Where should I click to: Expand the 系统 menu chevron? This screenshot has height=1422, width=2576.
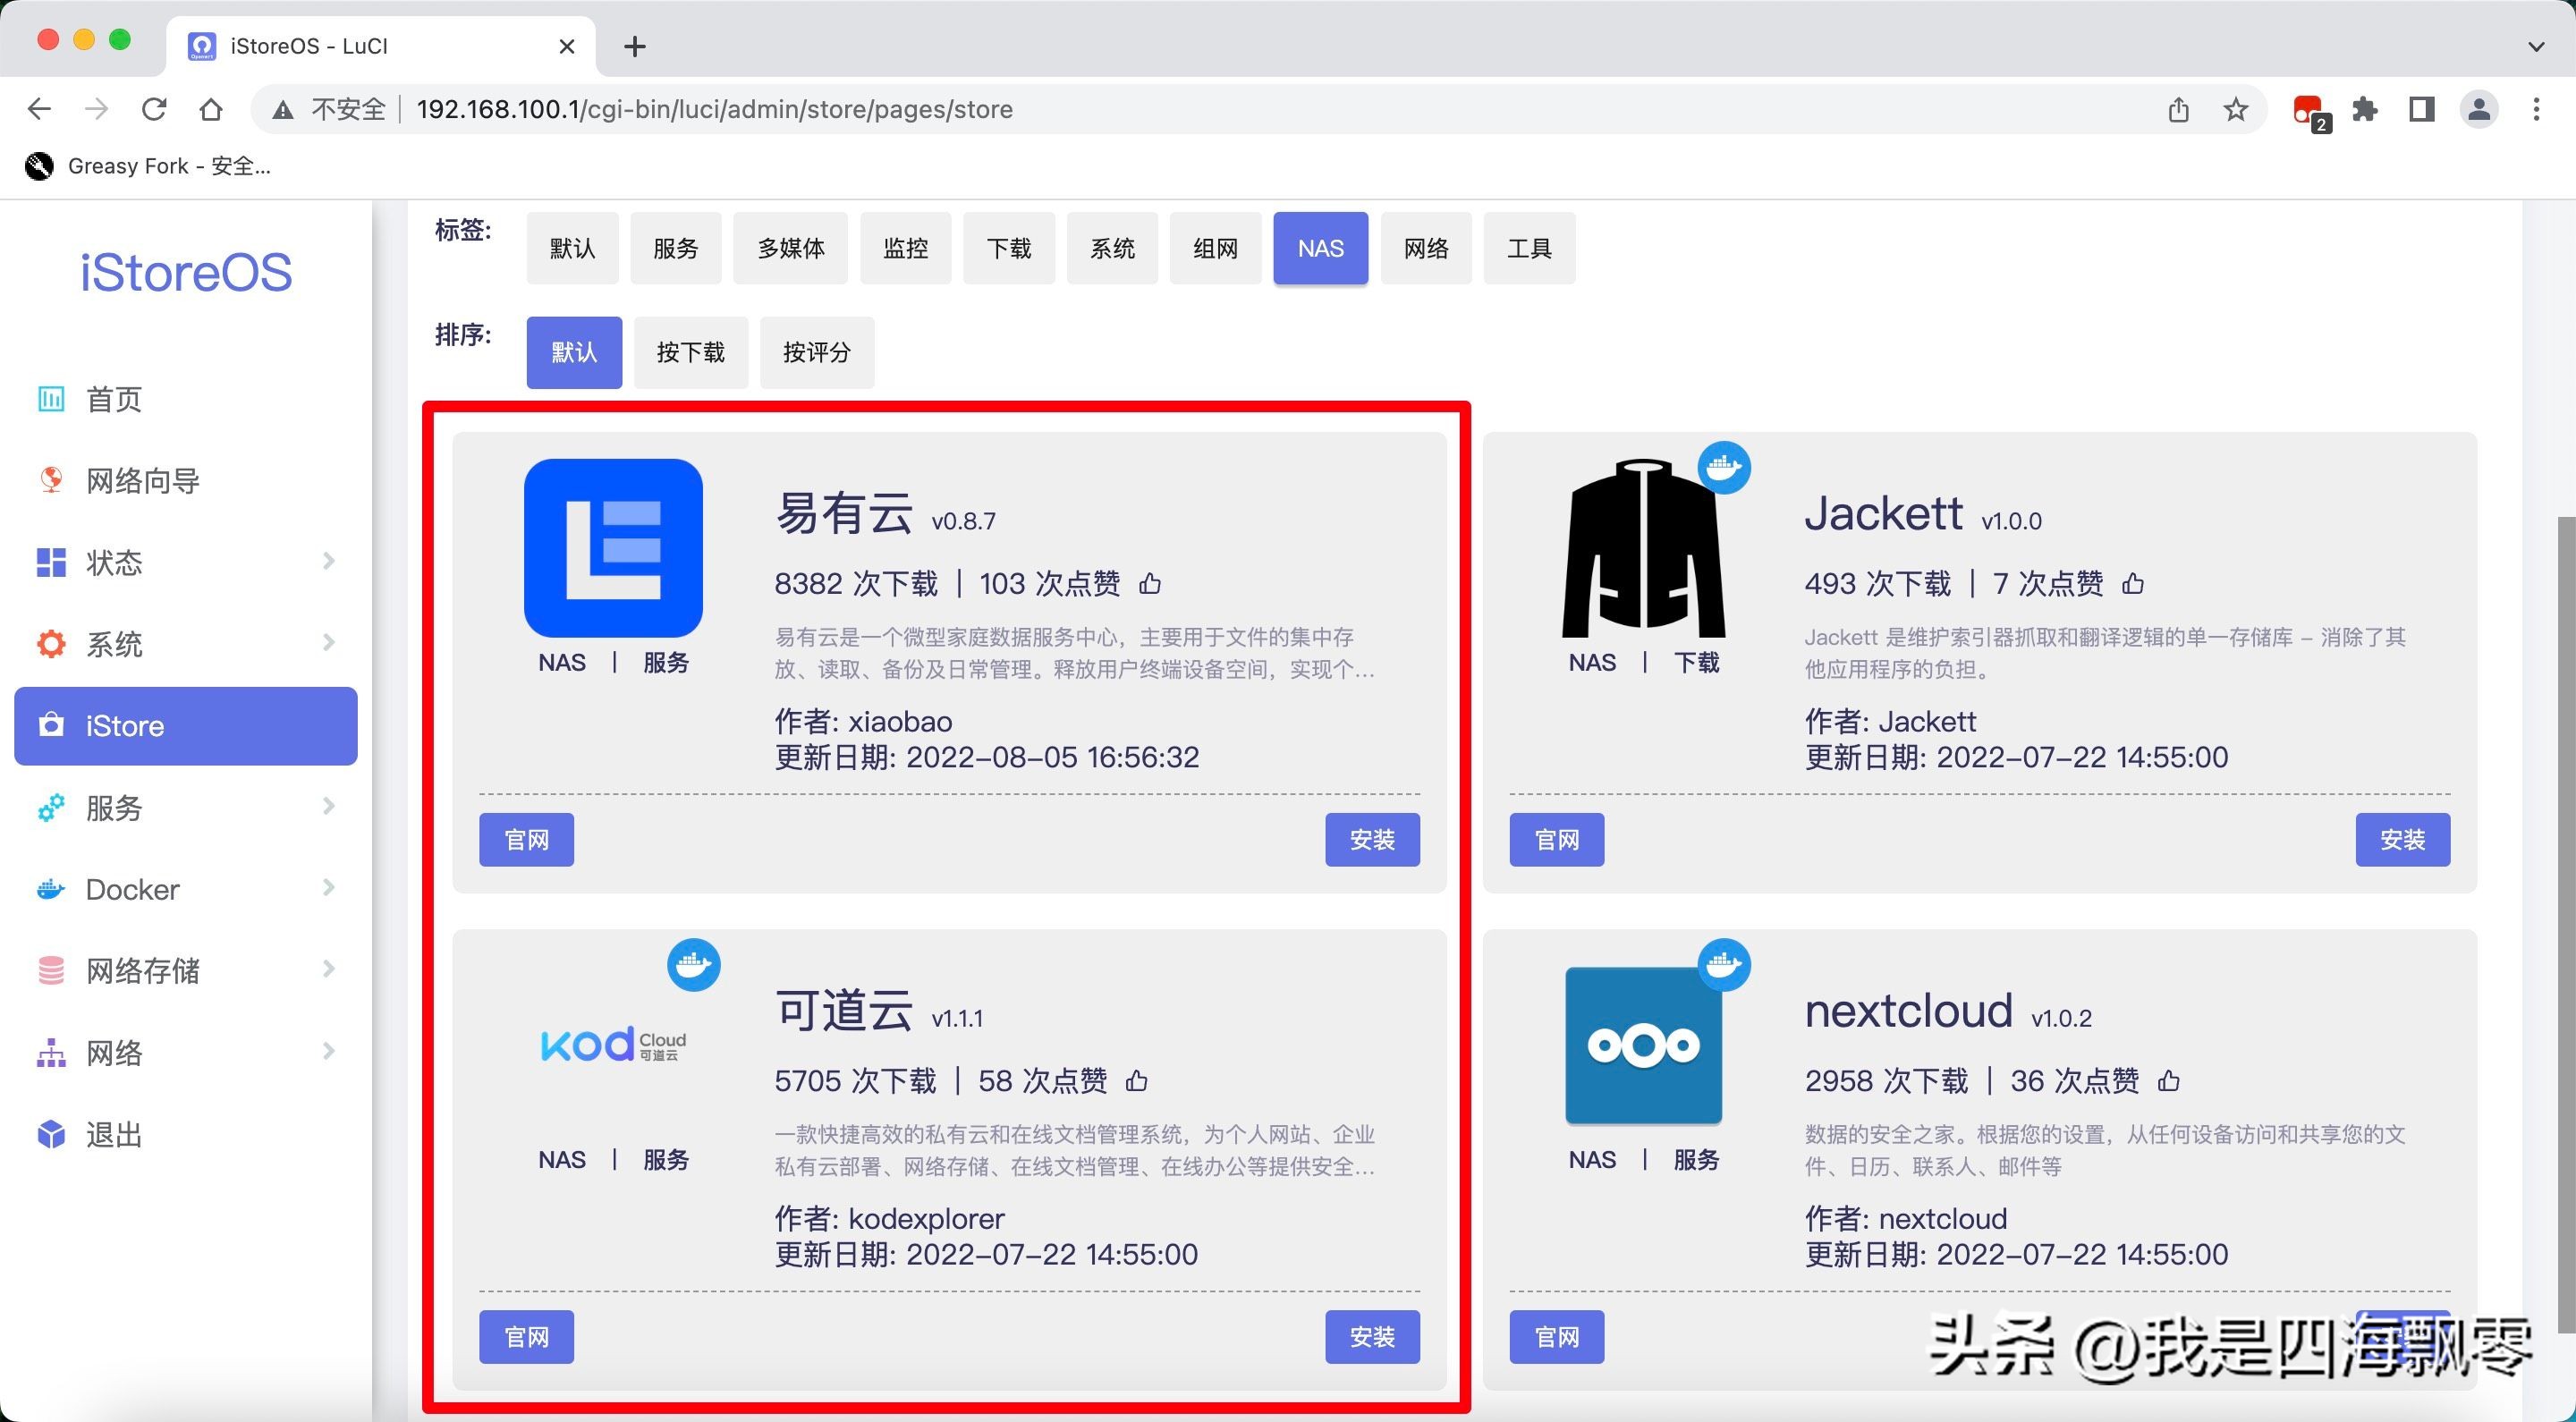click(328, 642)
